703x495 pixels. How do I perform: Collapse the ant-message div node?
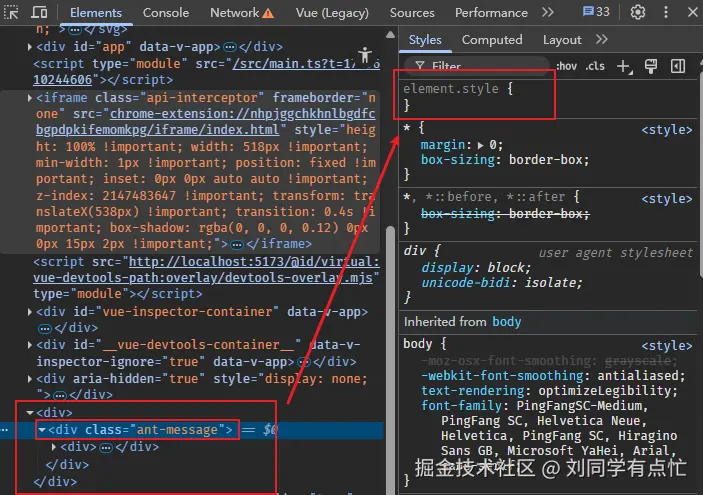pyautogui.click(x=42, y=430)
